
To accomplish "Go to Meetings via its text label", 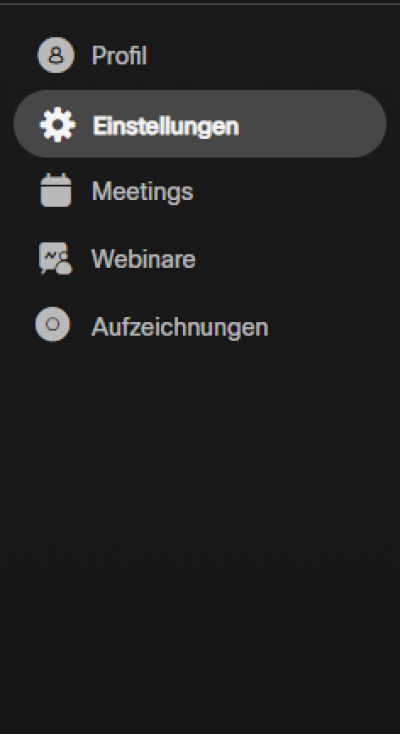I will click(x=142, y=191).
